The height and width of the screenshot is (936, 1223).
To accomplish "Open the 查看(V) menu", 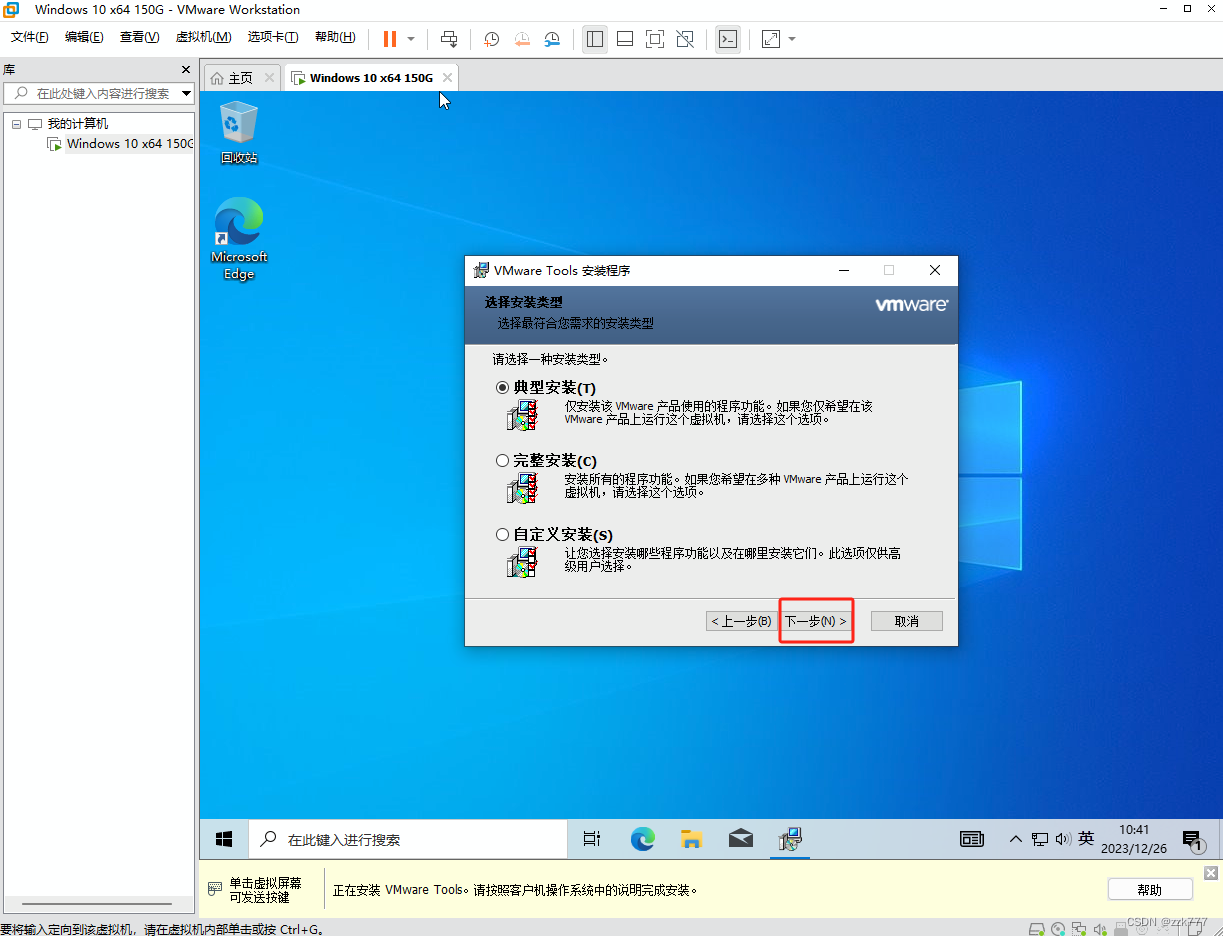I will pos(139,37).
